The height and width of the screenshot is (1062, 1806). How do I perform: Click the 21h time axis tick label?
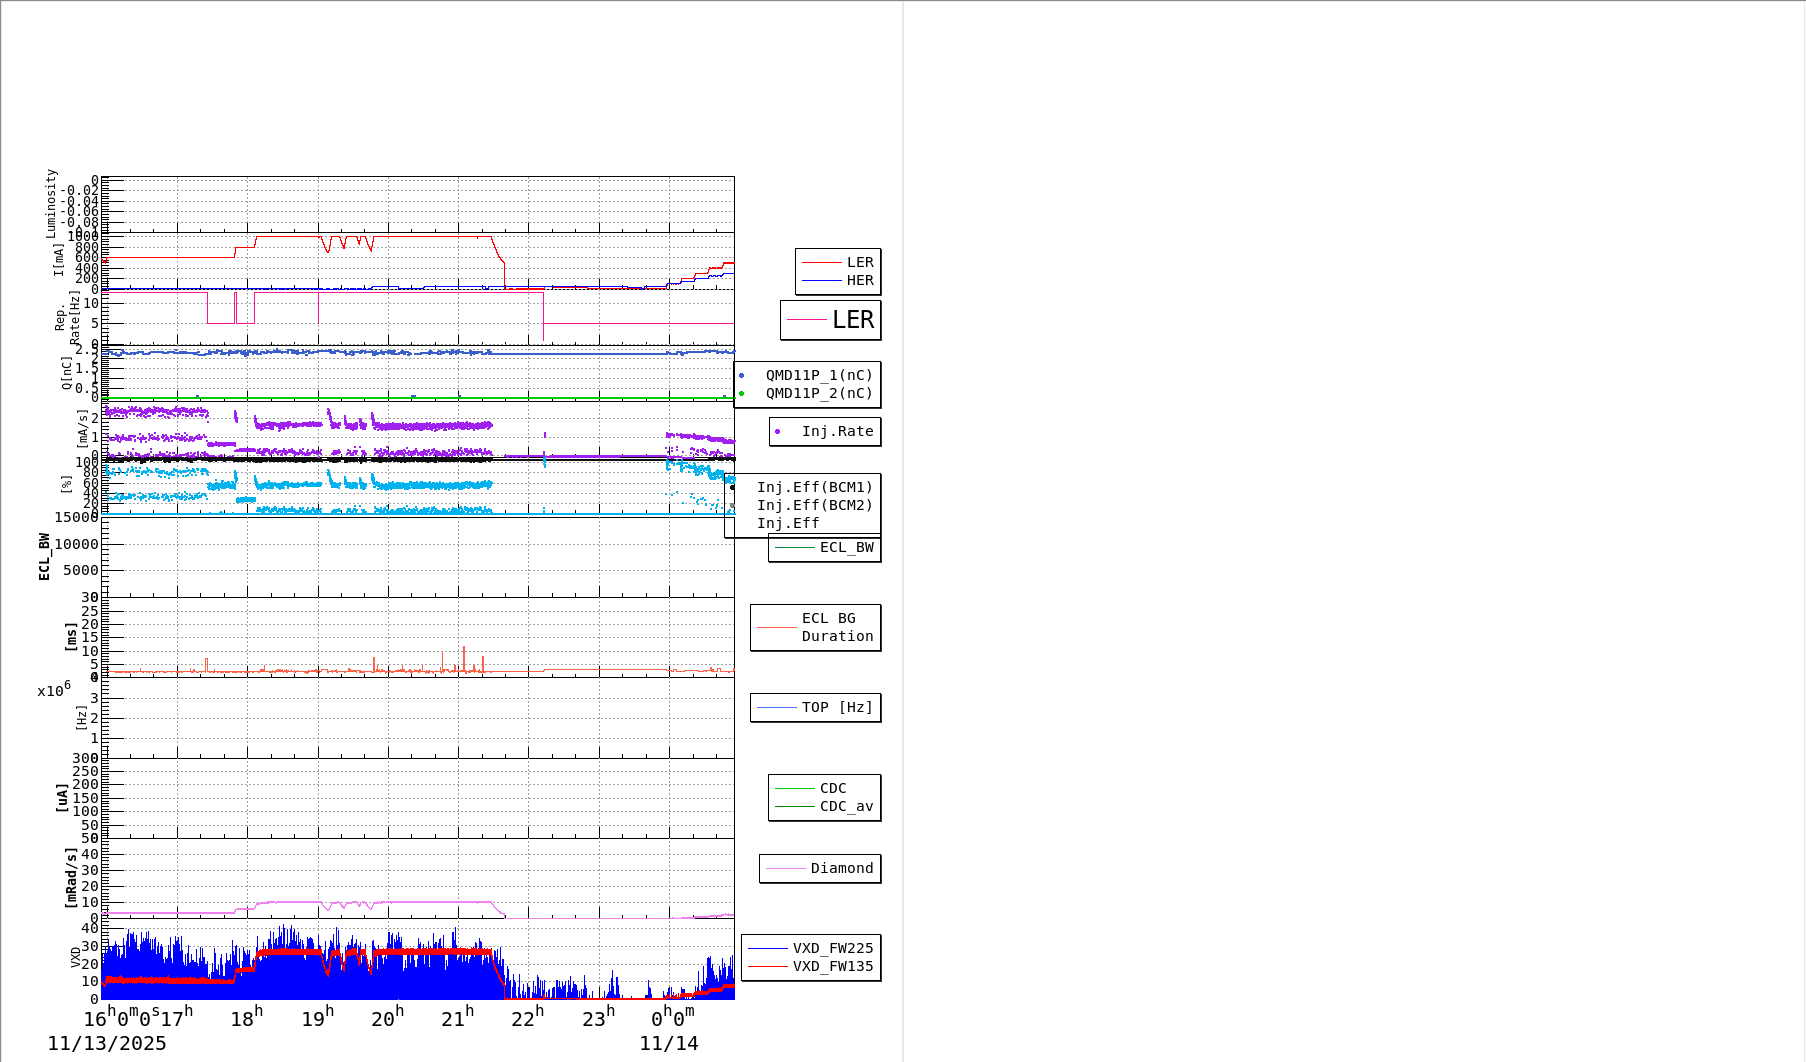[x=457, y=1019]
